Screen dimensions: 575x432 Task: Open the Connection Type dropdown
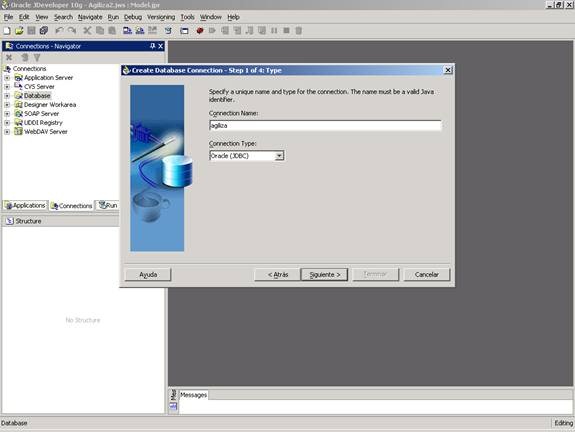(279, 156)
